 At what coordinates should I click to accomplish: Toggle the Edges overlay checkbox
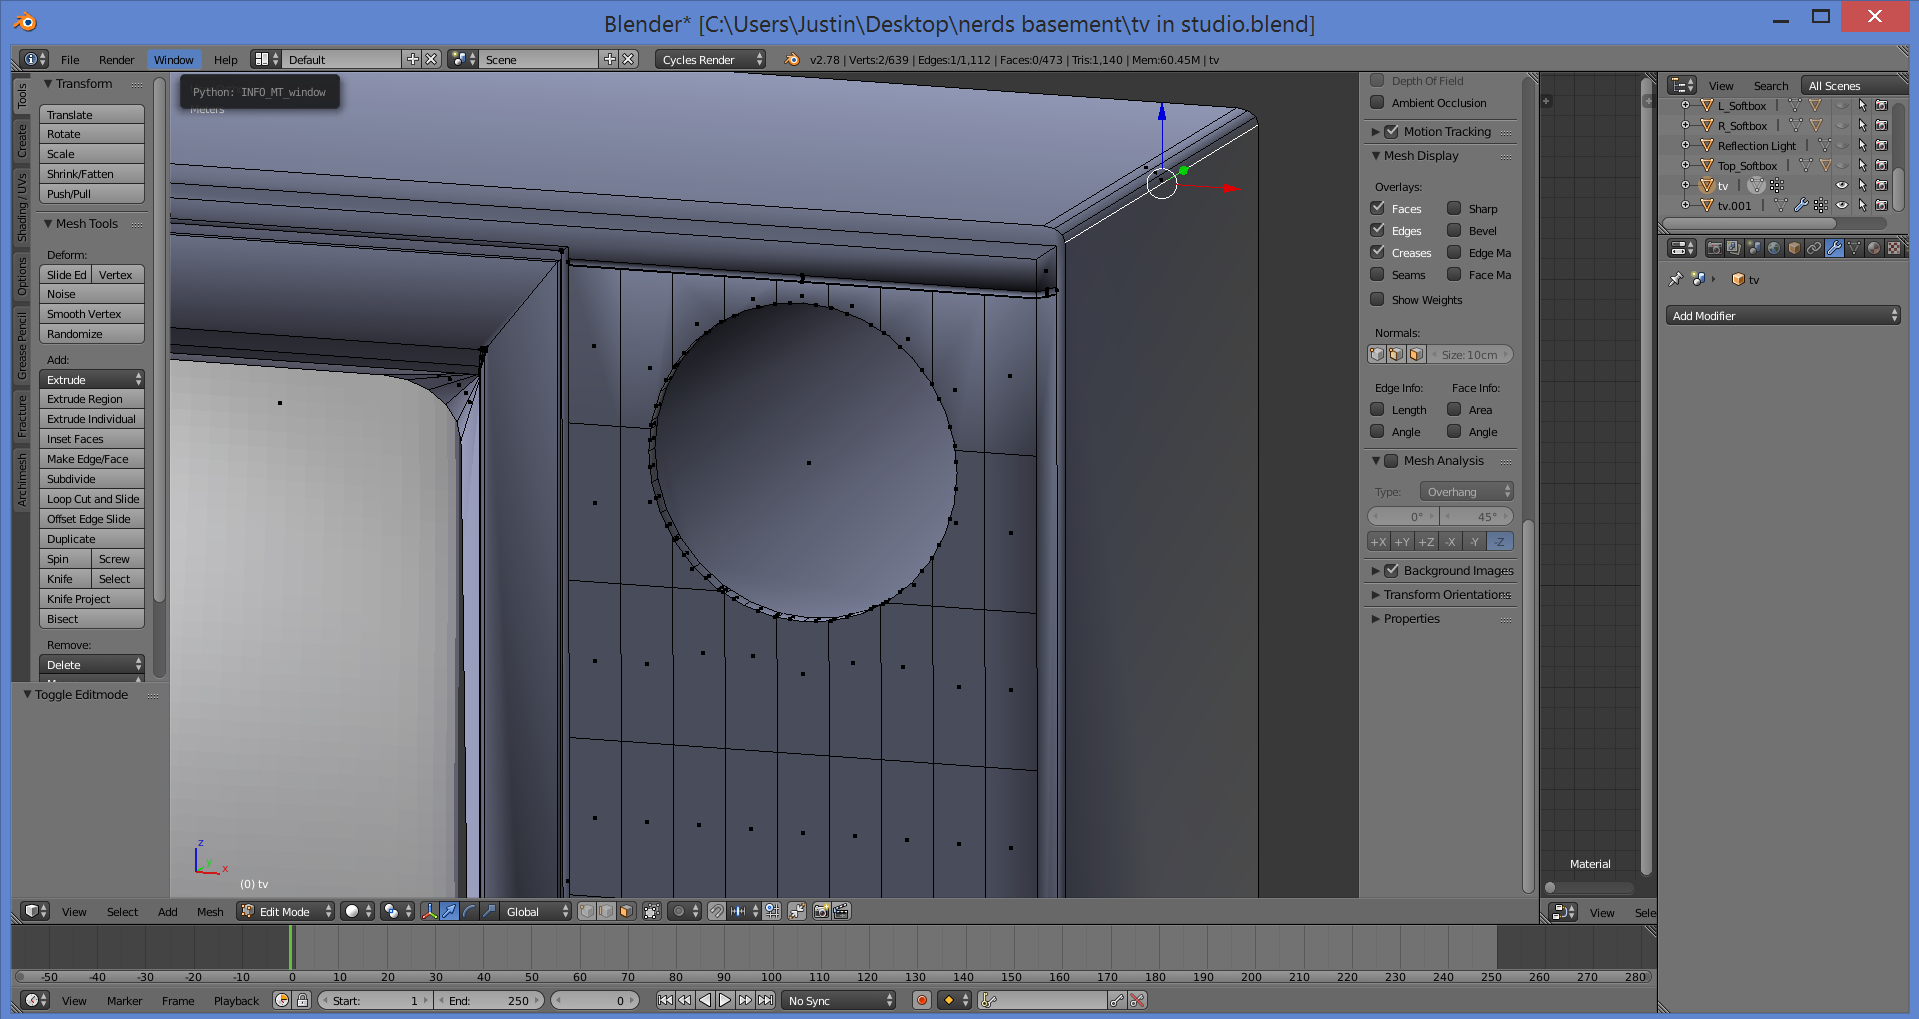(x=1377, y=230)
